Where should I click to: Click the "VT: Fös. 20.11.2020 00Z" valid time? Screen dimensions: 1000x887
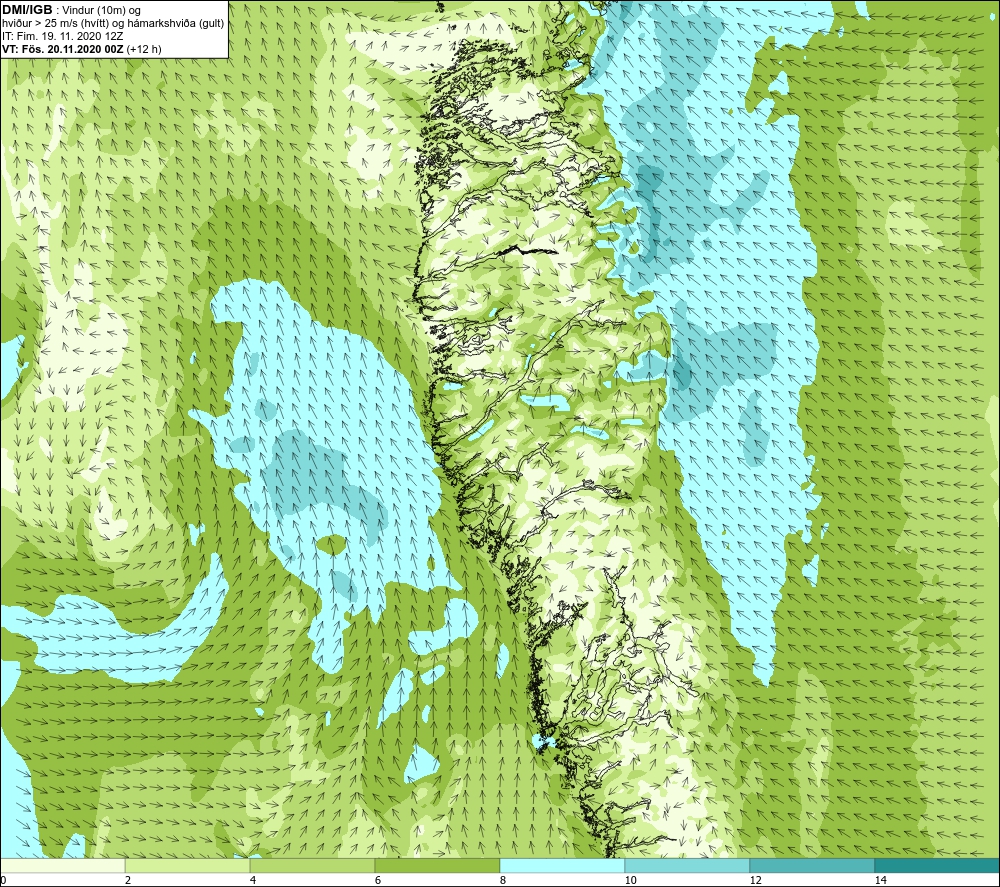point(63,49)
